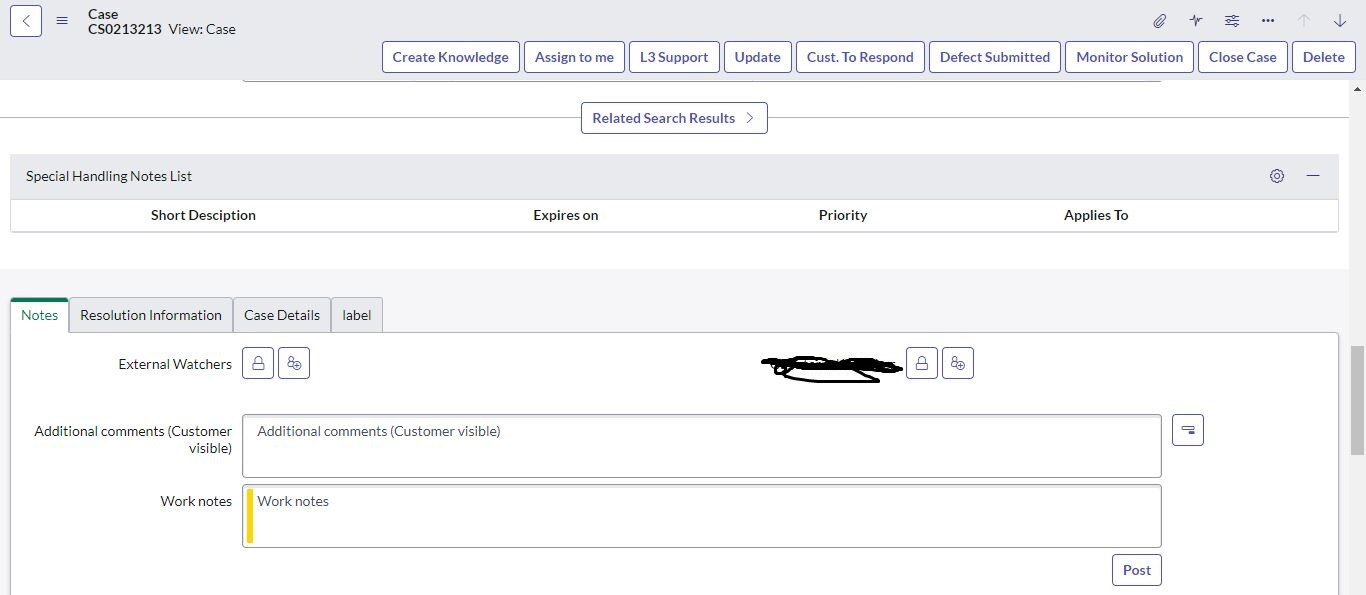The height and width of the screenshot is (595, 1366).
Task: Click into Additional comments (Customer visible) field
Action: click(x=702, y=446)
